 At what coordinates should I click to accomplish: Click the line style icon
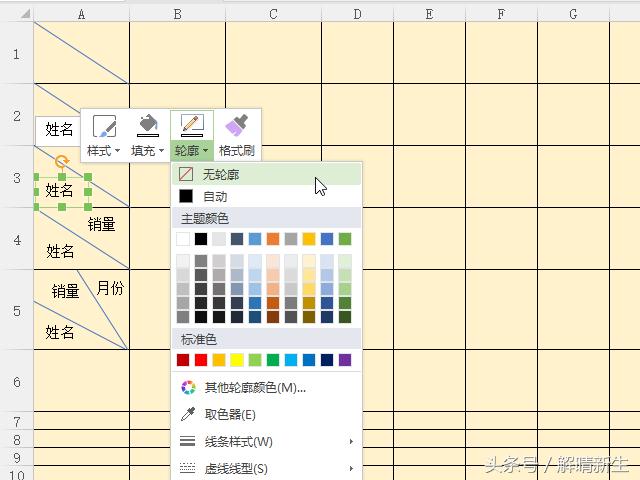coord(187,441)
